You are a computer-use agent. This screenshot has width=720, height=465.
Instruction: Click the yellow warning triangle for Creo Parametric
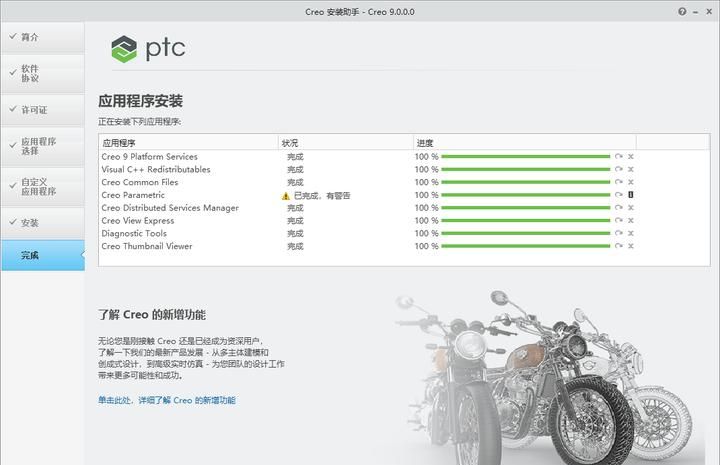point(286,196)
